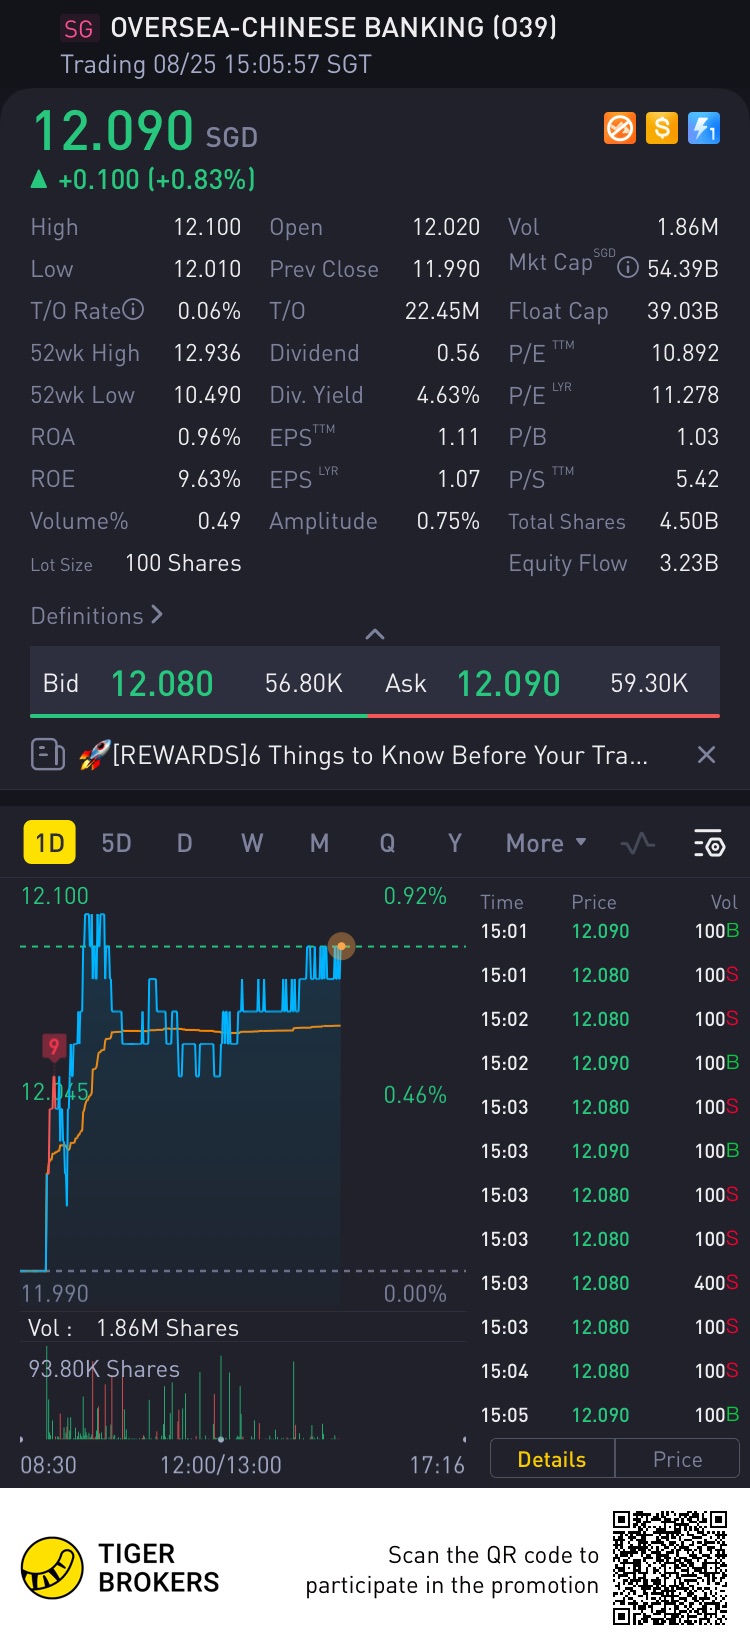Tap the P/E TTM value 10.892

click(x=685, y=353)
